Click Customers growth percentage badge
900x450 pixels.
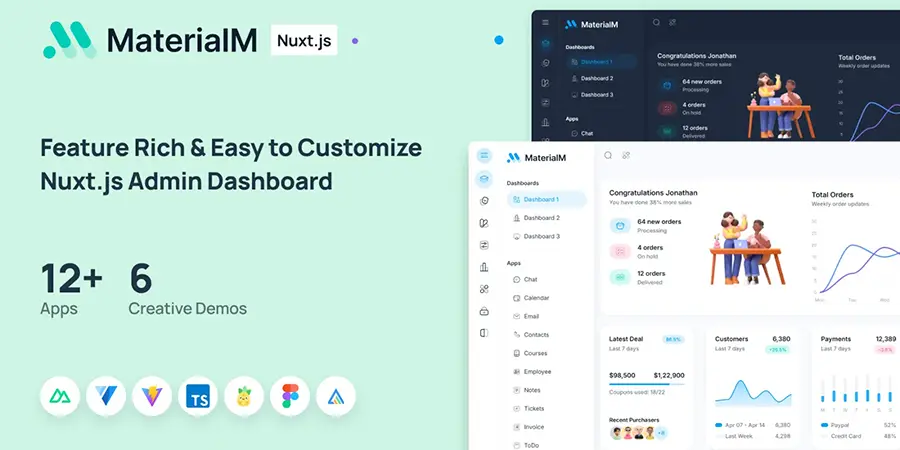coord(777,350)
